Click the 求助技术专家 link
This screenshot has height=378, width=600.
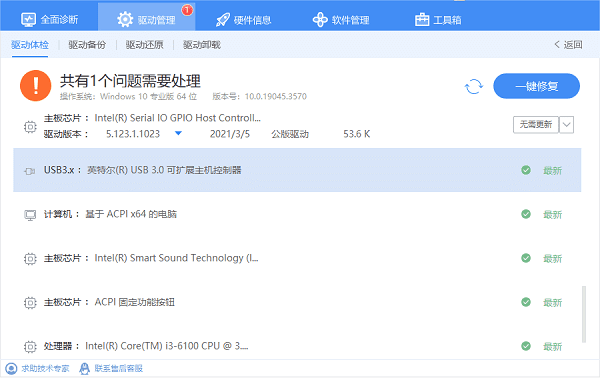click(x=45, y=368)
